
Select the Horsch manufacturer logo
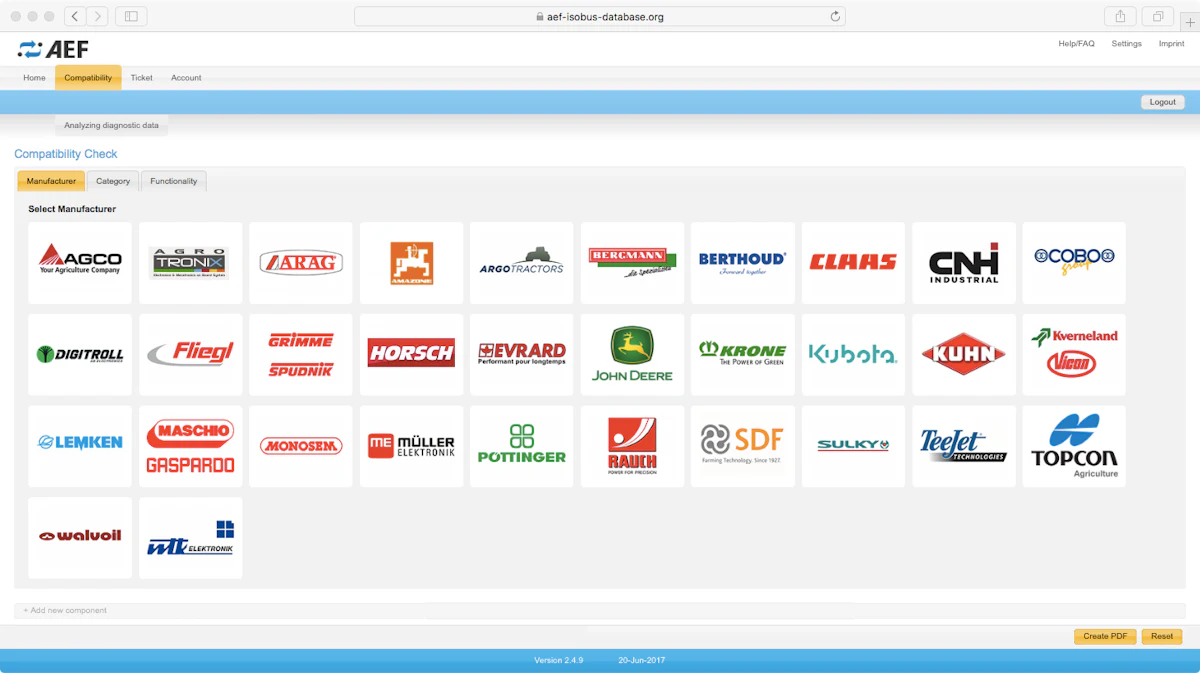[x=412, y=355]
